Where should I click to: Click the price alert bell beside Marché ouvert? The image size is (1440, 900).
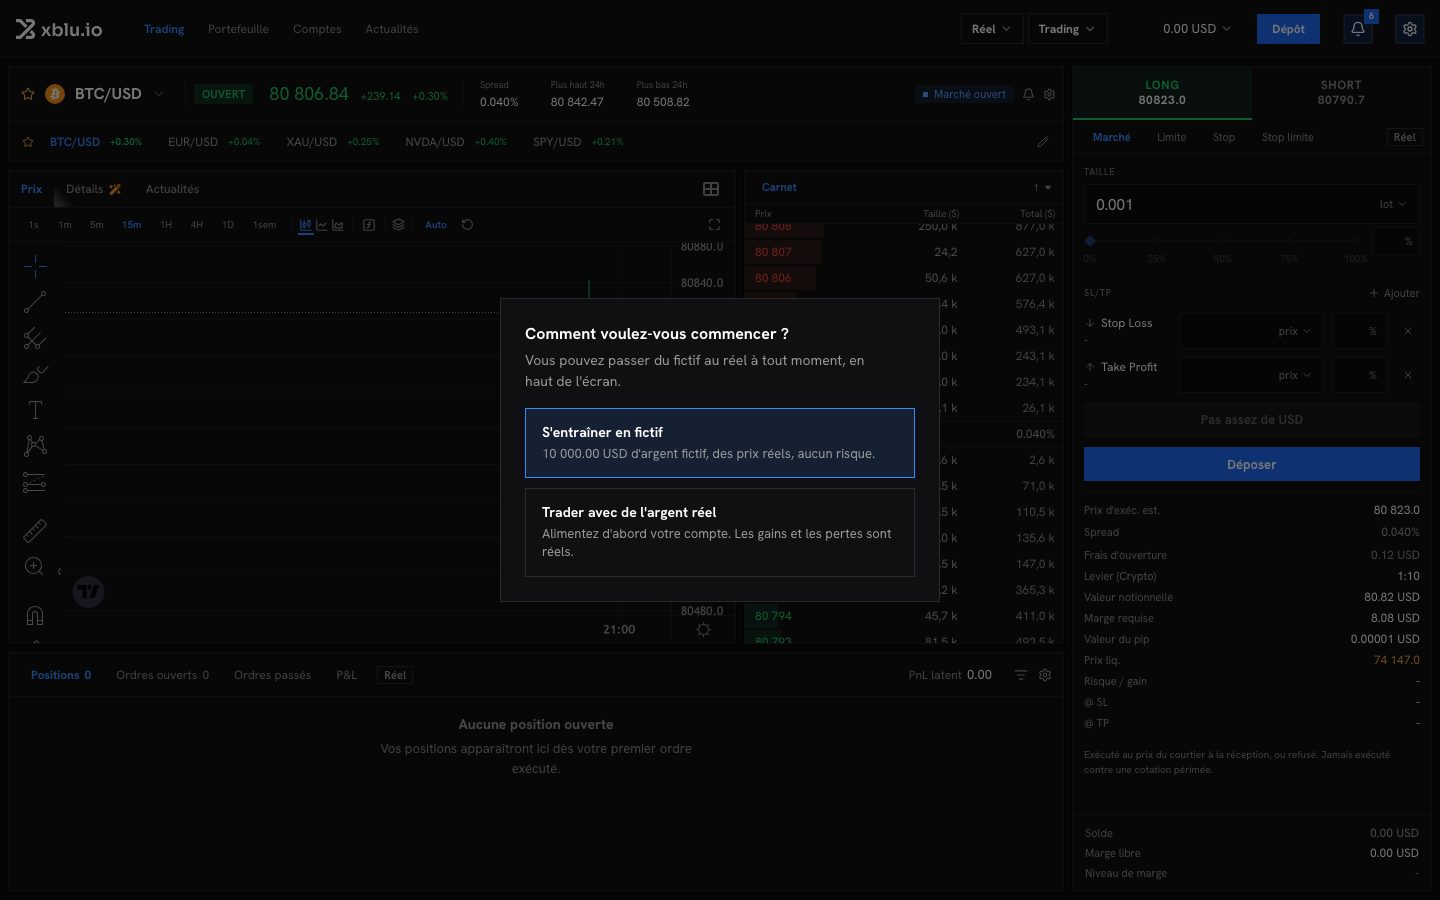(x=1028, y=94)
